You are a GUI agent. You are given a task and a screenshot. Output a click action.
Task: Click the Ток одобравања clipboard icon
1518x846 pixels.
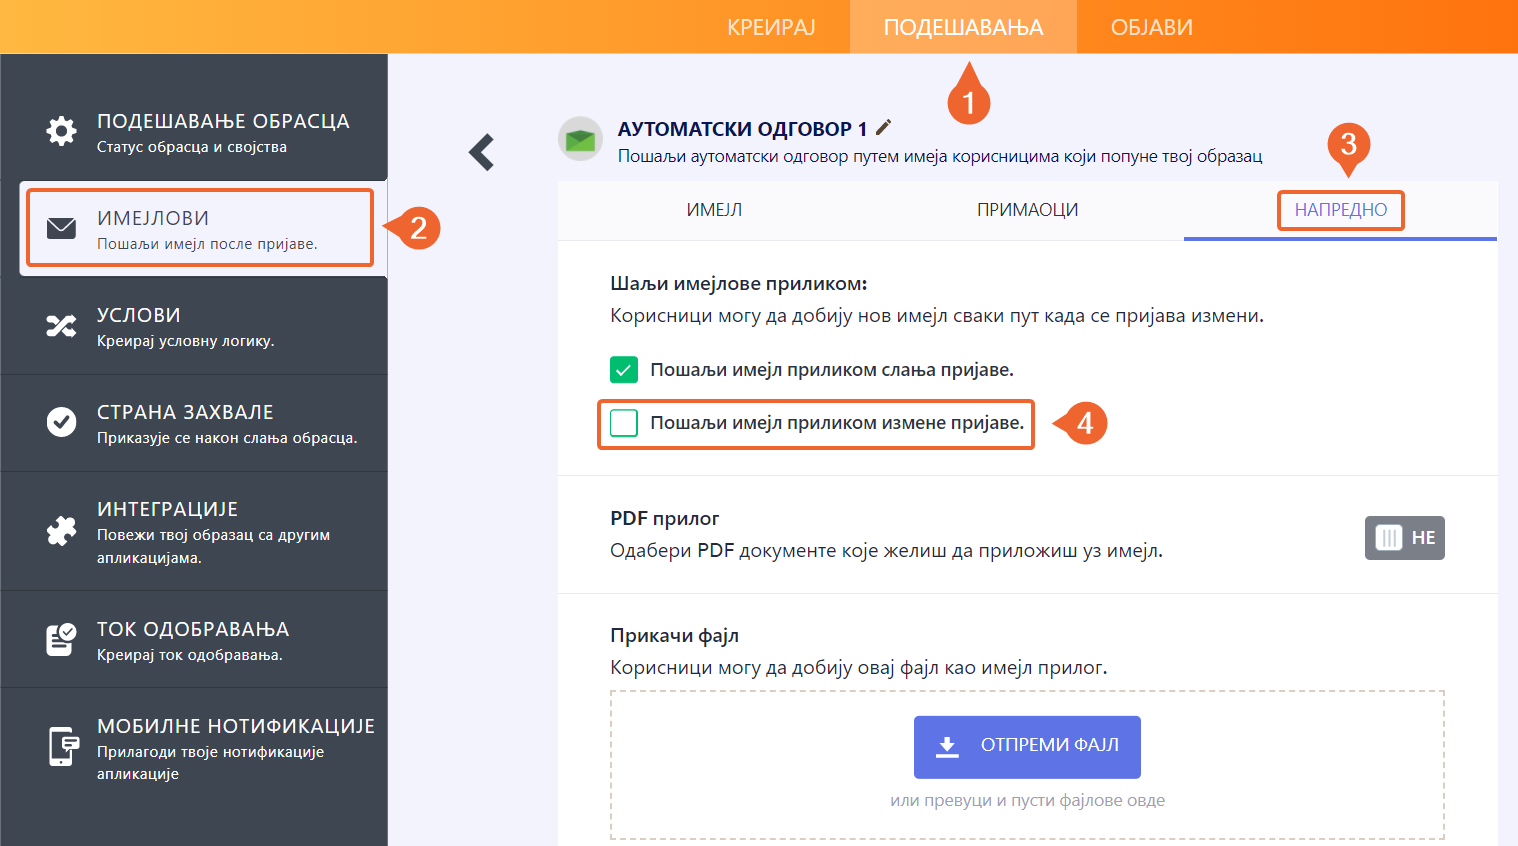point(61,639)
